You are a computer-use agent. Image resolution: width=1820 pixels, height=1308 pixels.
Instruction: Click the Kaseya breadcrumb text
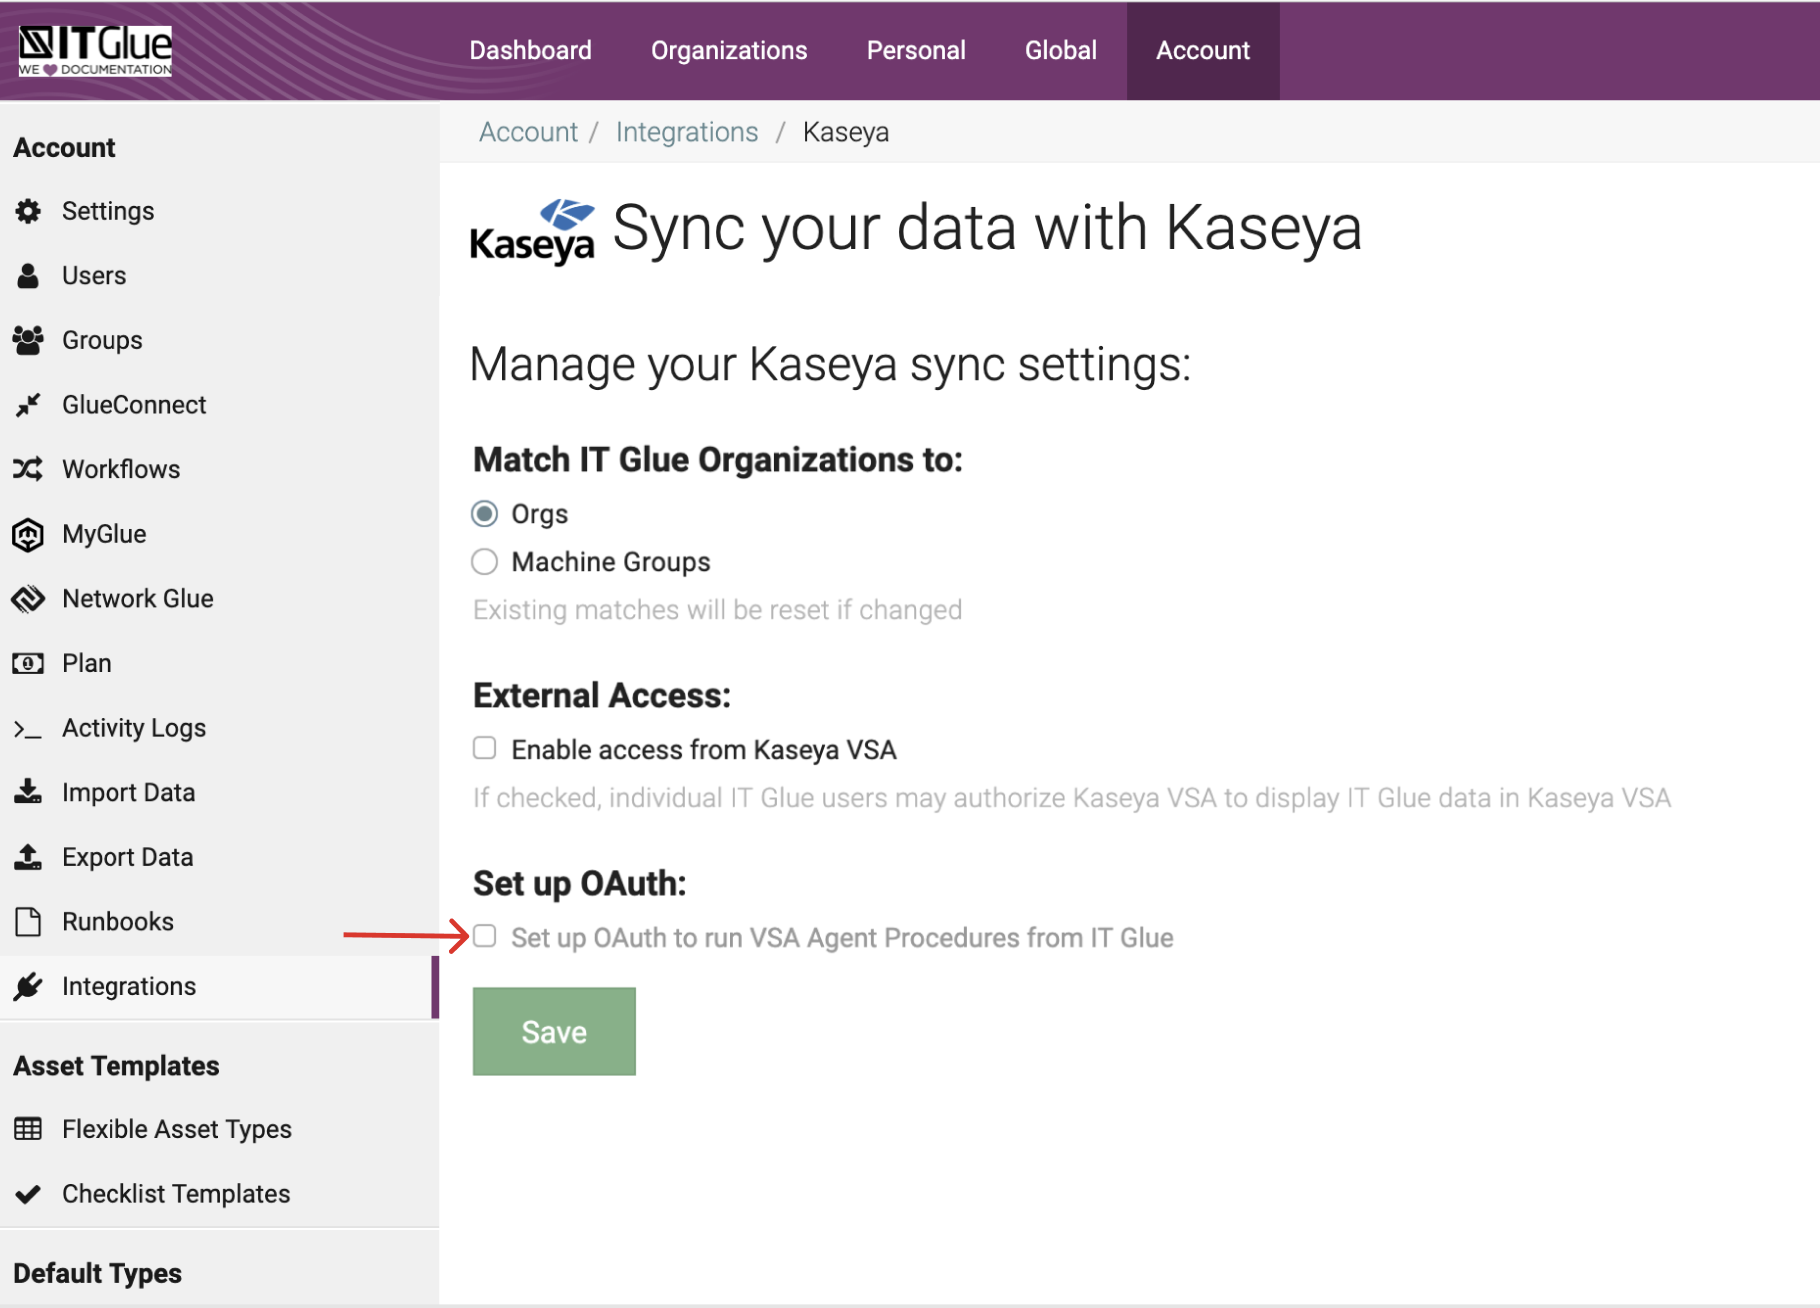(846, 132)
